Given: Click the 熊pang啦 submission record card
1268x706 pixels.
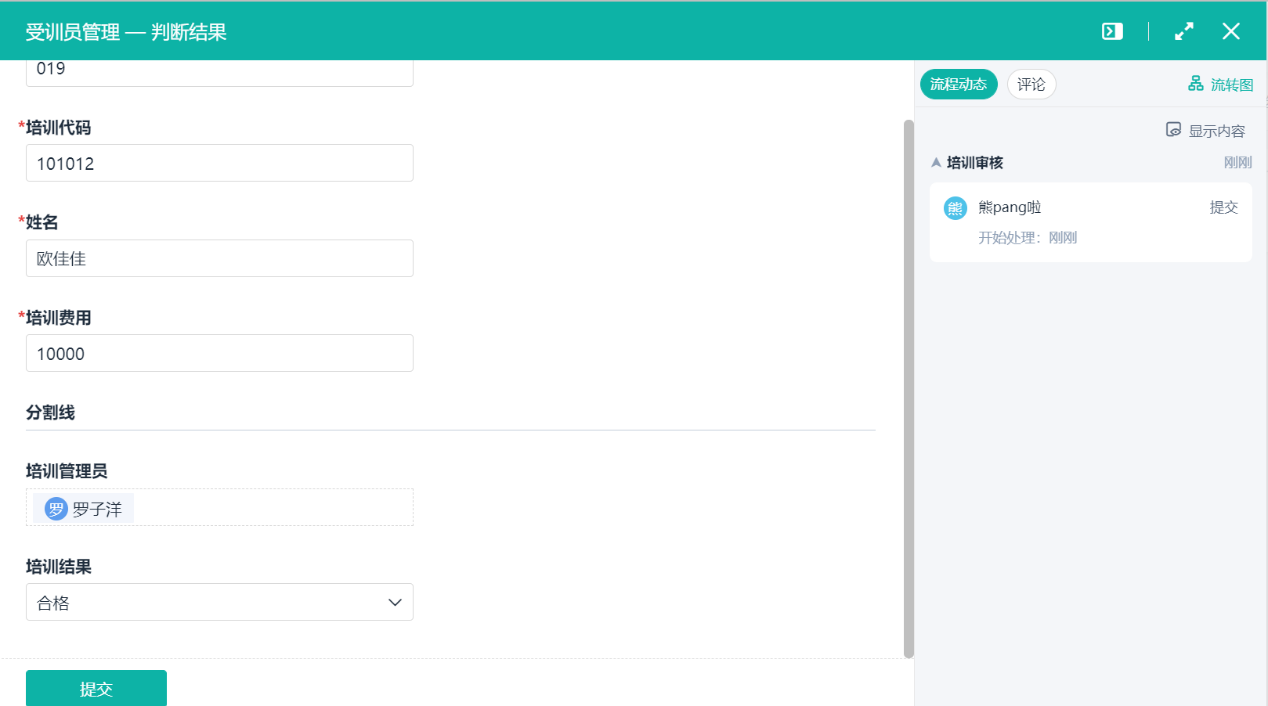Looking at the screenshot, I should click(1090, 222).
